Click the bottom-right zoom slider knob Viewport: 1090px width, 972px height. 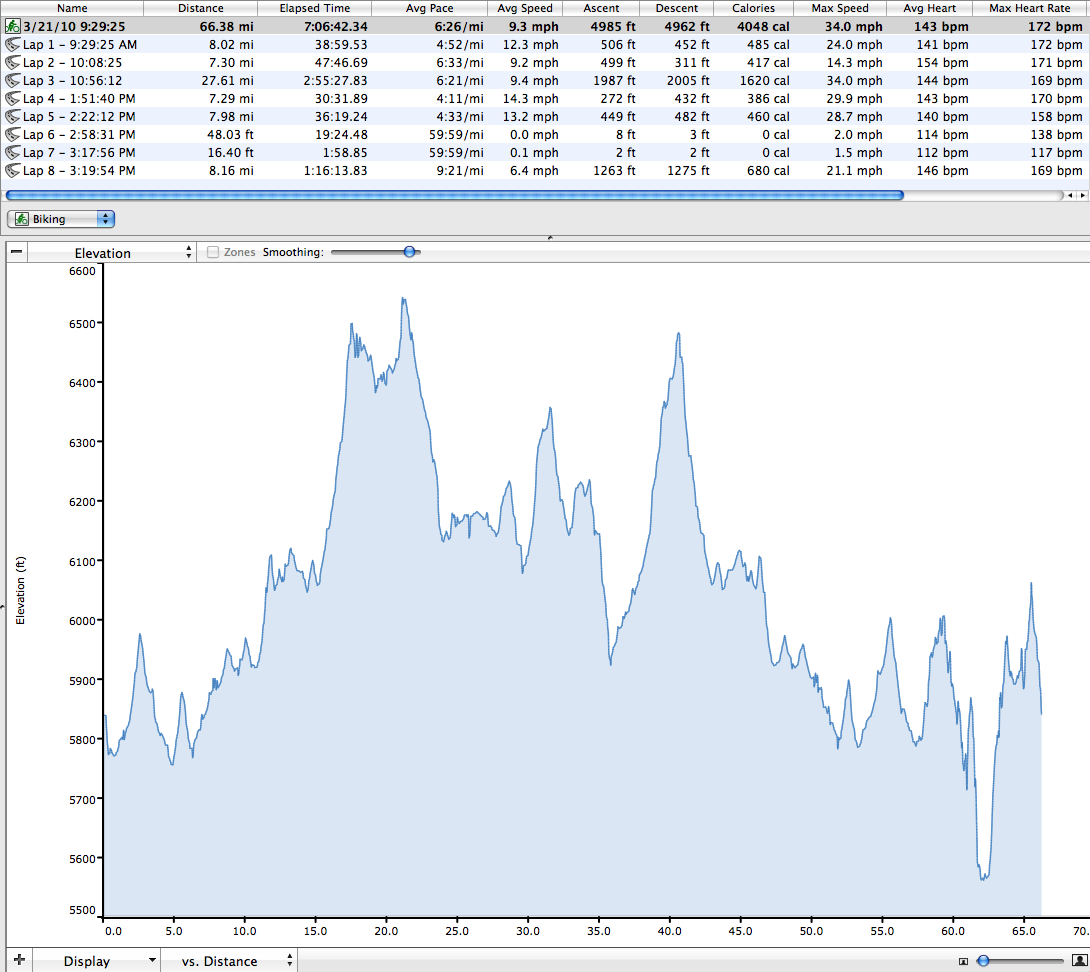pyautogui.click(x=983, y=961)
